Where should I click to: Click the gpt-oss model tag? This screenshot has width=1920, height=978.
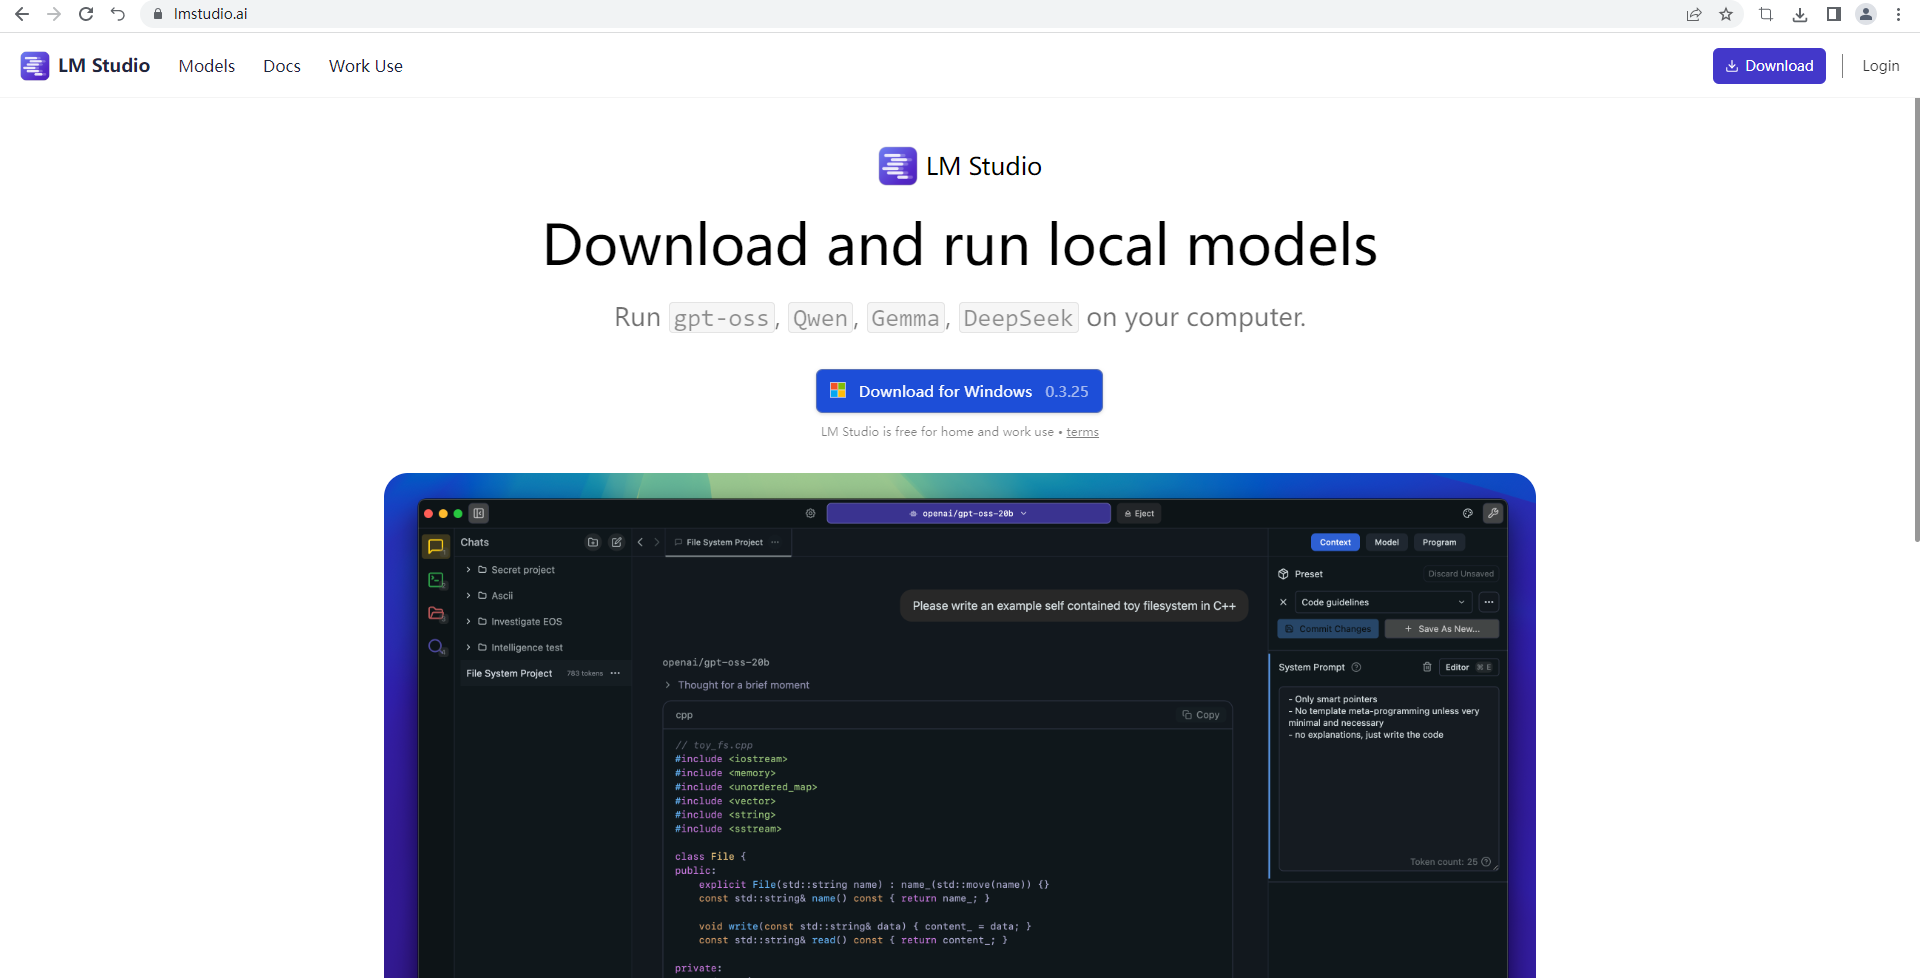721,318
